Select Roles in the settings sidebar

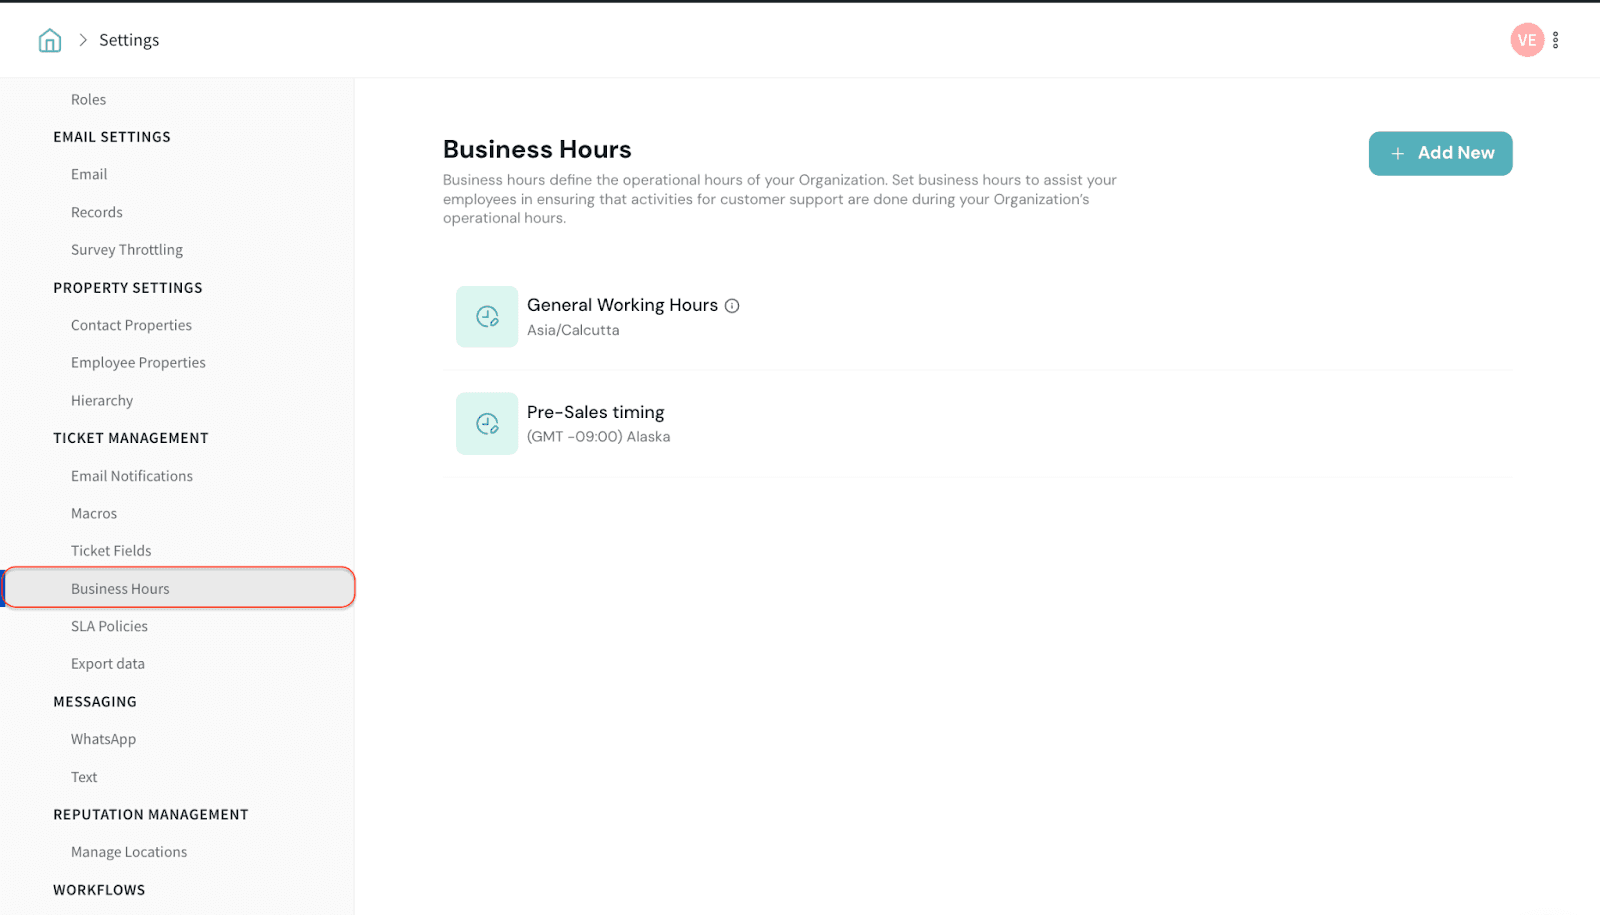tap(88, 100)
